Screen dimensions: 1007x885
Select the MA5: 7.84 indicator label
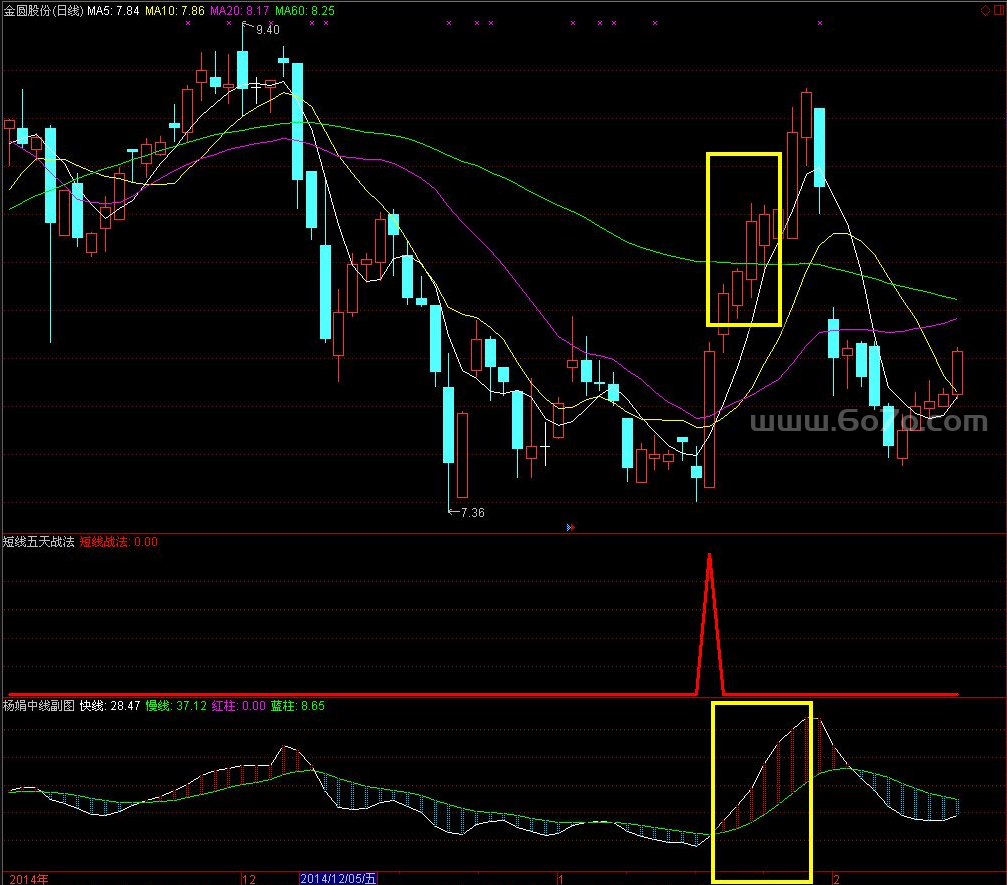click(113, 10)
